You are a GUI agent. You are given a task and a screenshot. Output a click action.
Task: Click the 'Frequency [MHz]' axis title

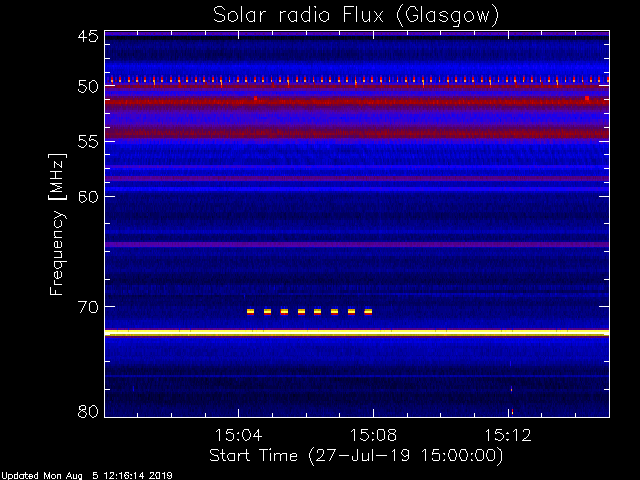coord(57,224)
